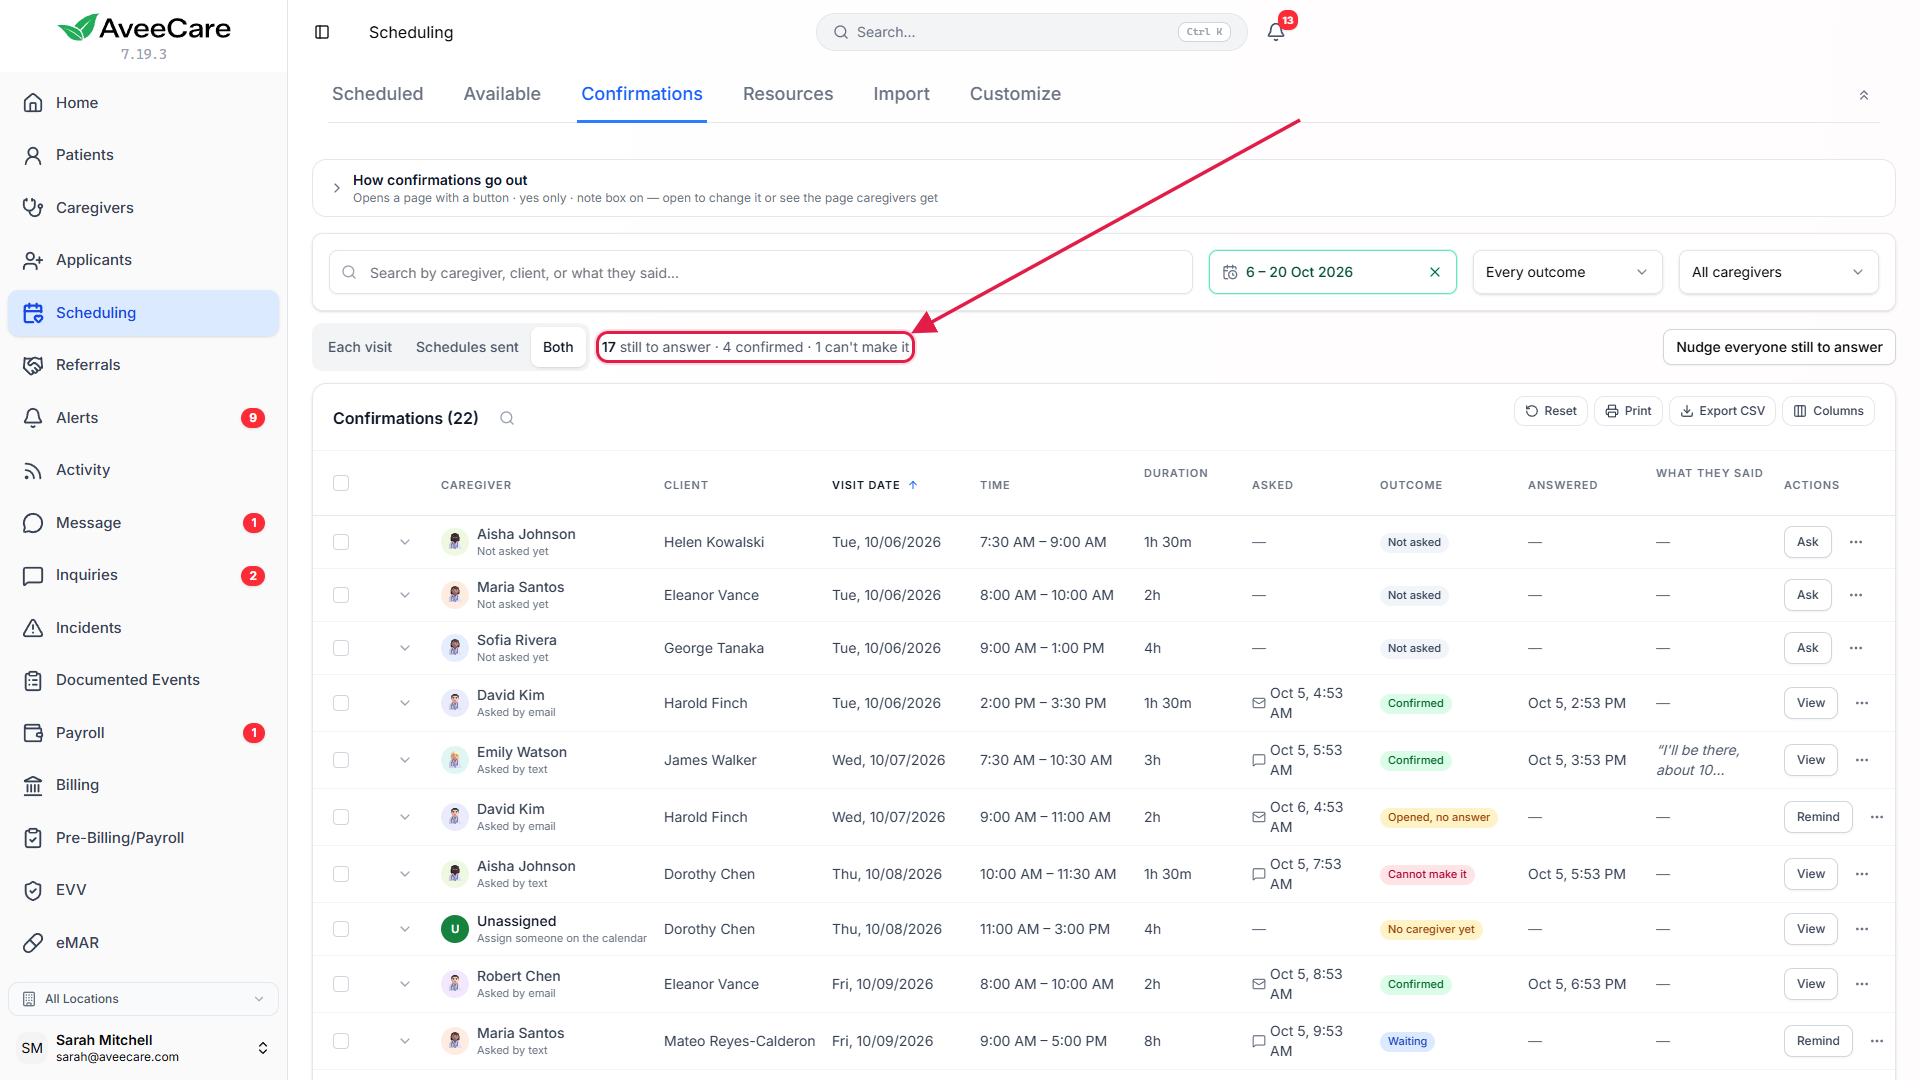Click Export CSV button
1920x1080 pixels.
tap(1722, 411)
